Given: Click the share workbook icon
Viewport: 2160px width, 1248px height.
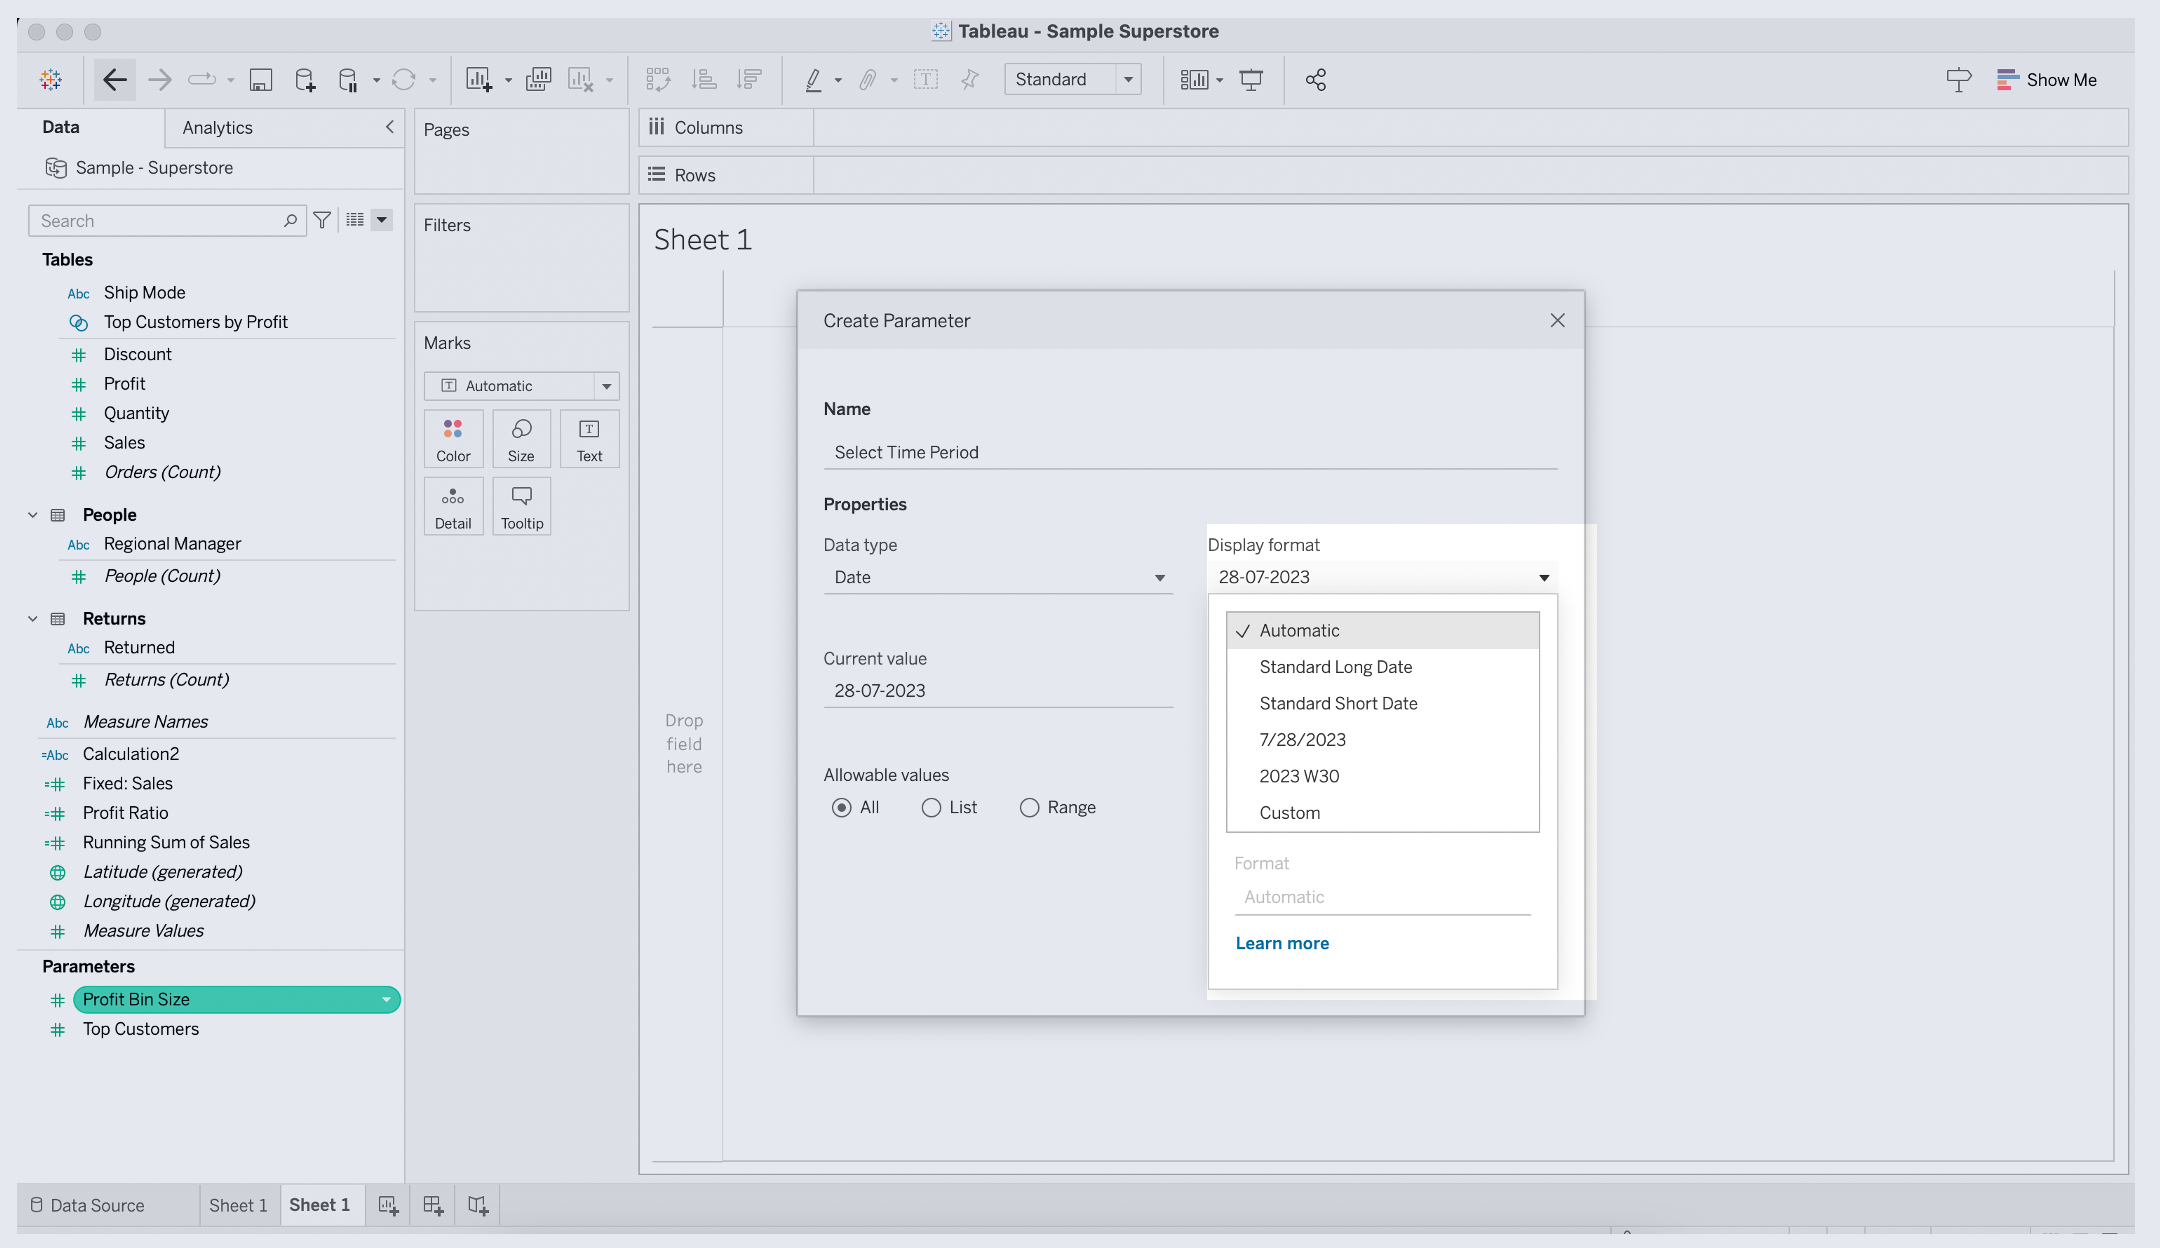Looking at the screenshot, I should [x=1316, y=80].
